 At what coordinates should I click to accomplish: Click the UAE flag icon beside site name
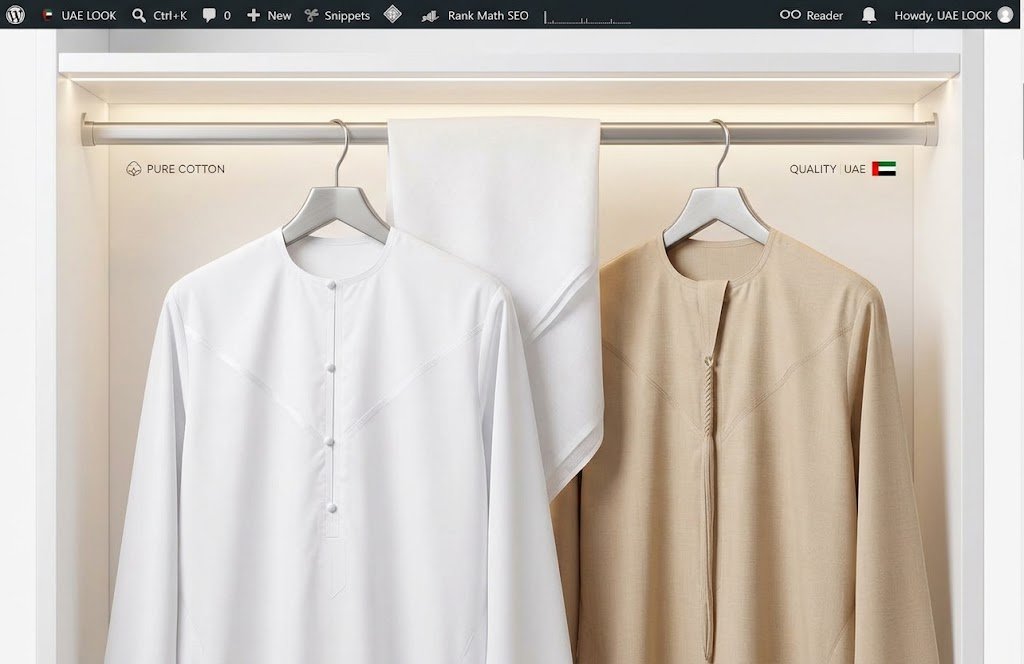(48, 15)
